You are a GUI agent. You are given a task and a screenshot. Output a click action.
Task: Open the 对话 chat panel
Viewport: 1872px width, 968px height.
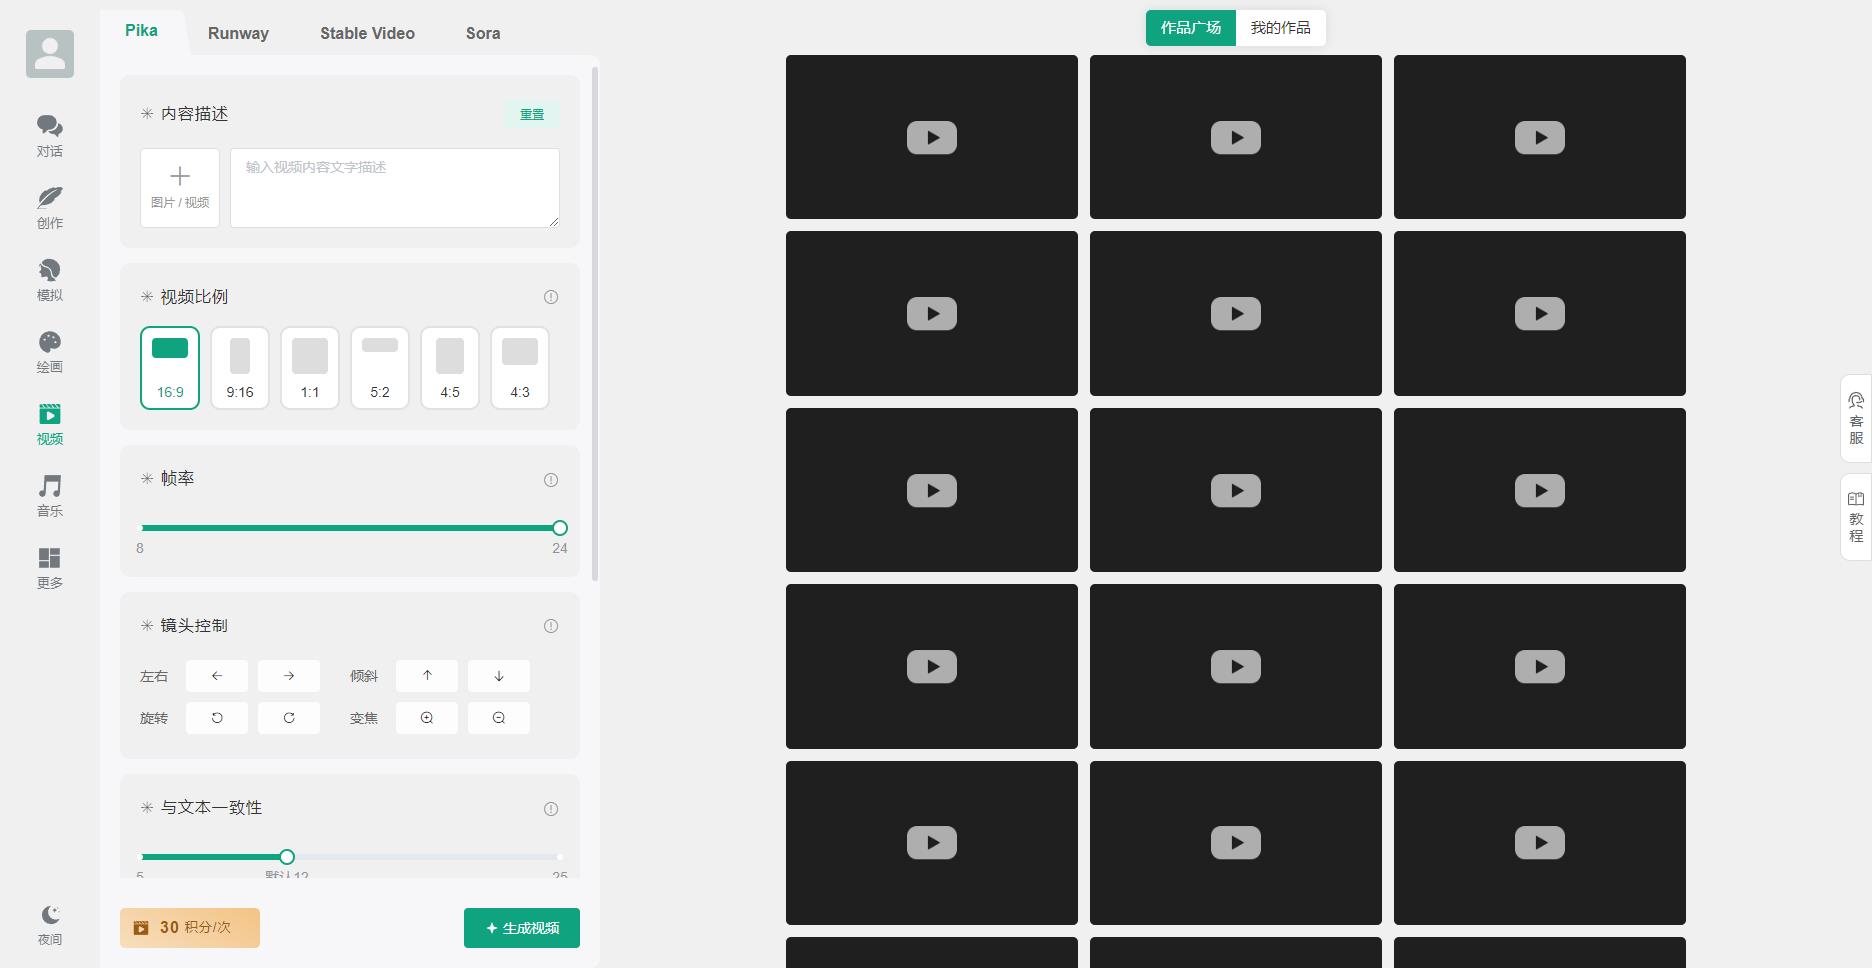pos(49,136)
